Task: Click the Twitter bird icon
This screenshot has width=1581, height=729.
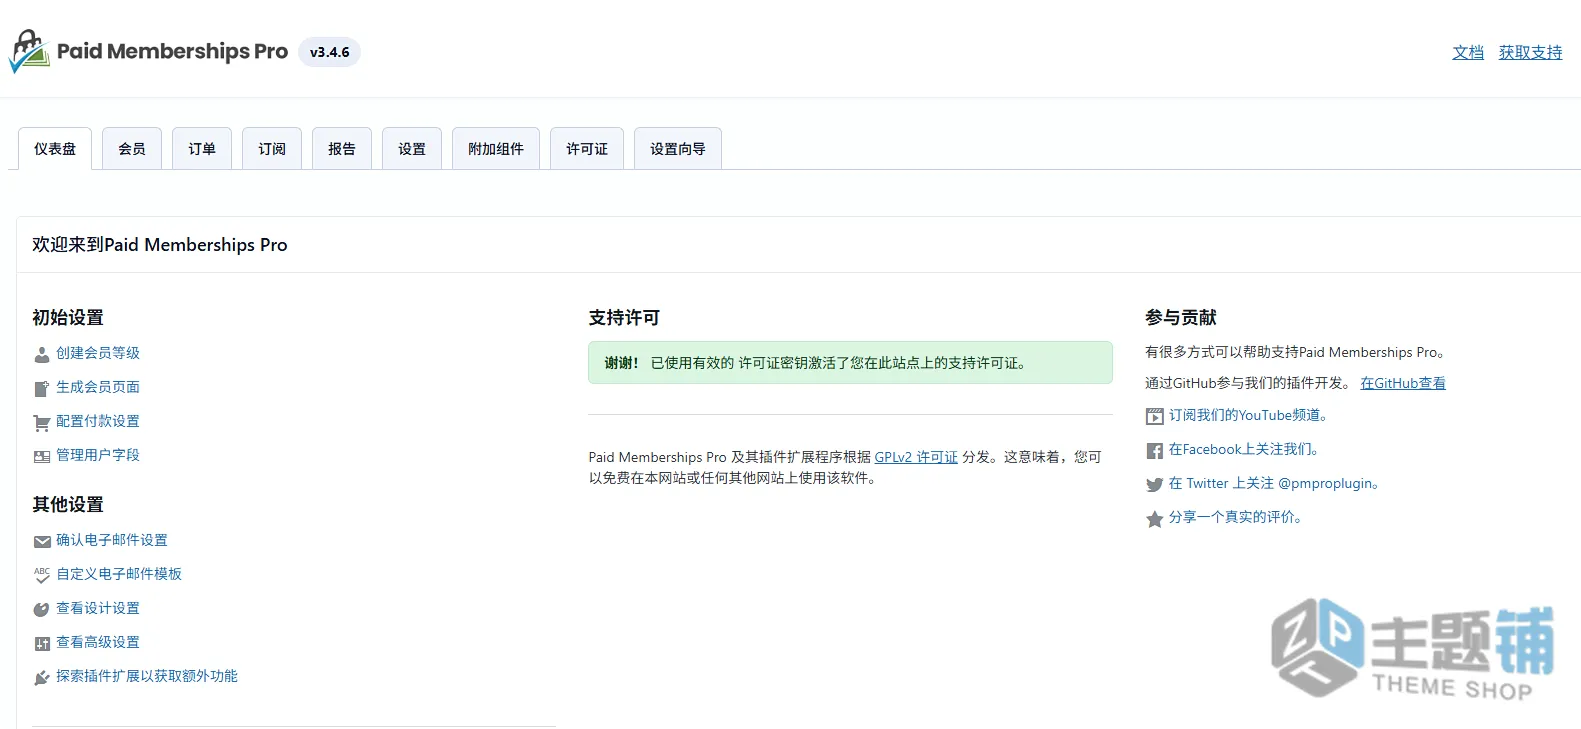Action: pos(1155,484)
